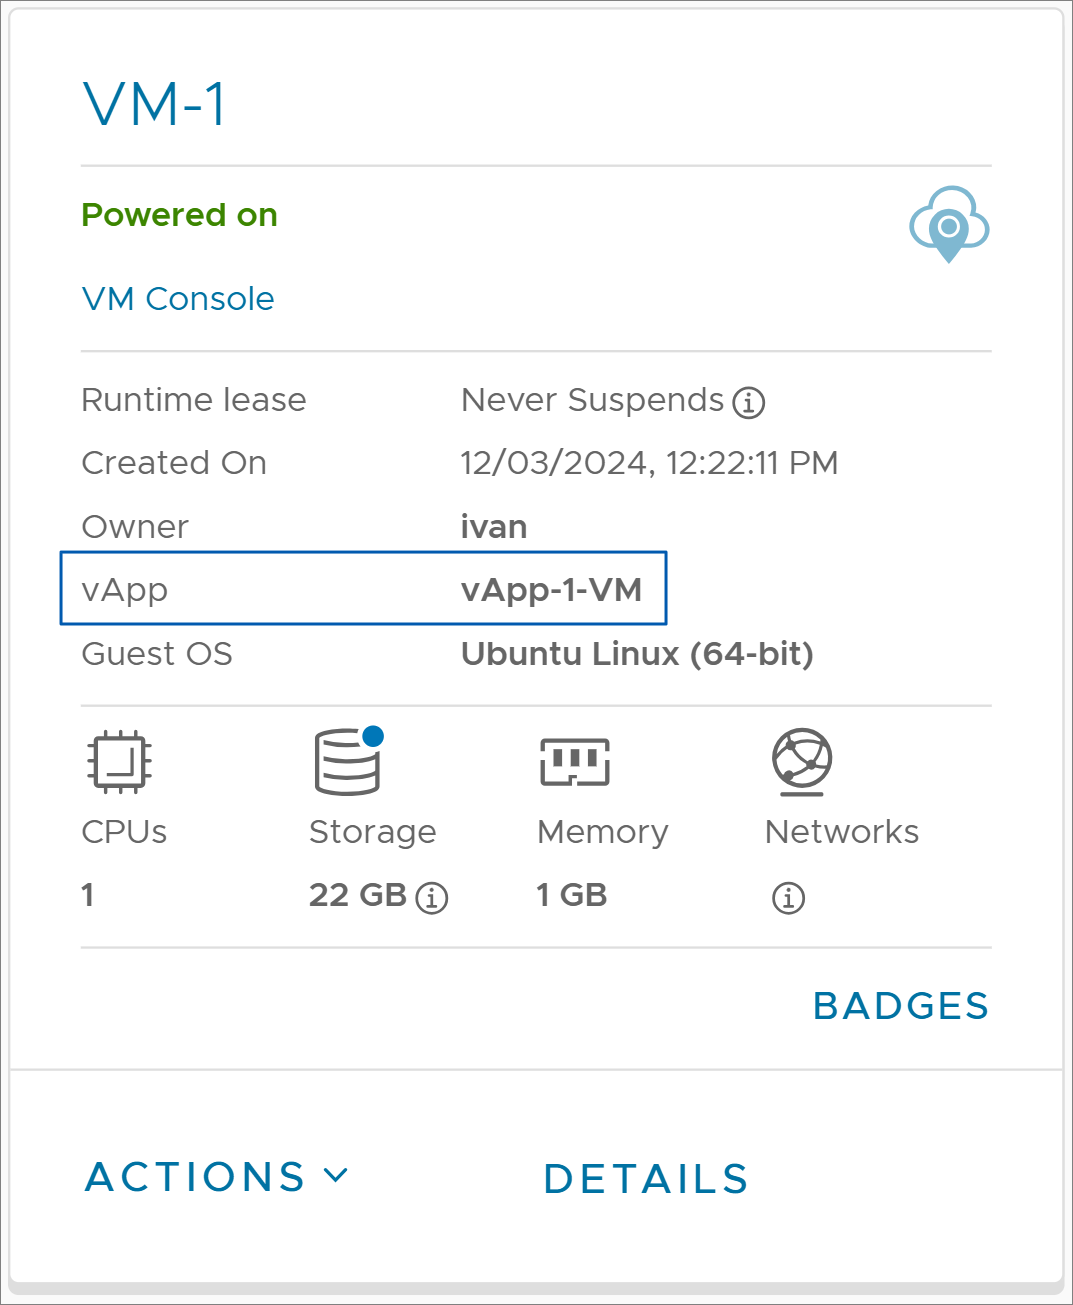The image size is (1073, 1305).
Task: Click the Memory module icon
Action: (x=575, y=762)
